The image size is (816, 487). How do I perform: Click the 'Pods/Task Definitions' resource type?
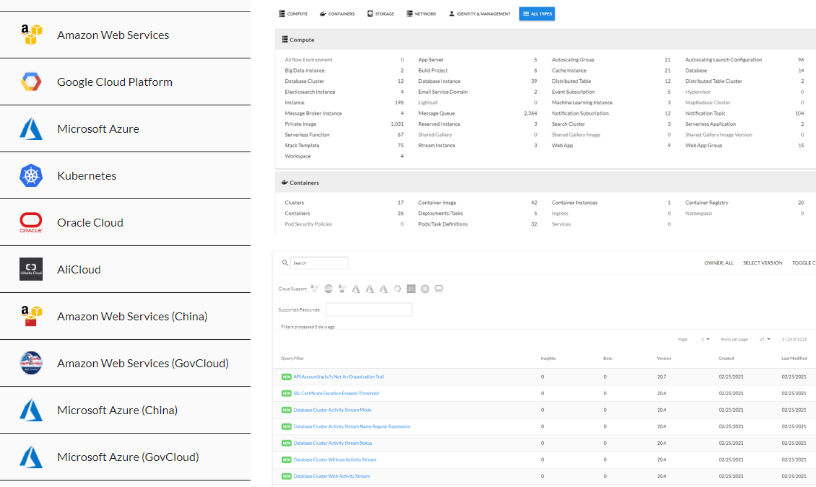point(443,224)
